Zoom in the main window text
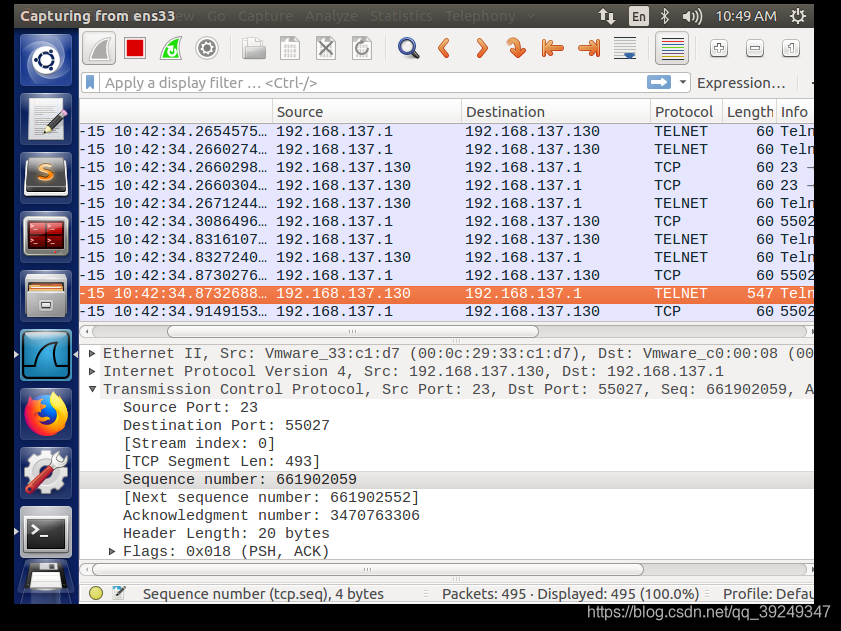 coord(719,48)
